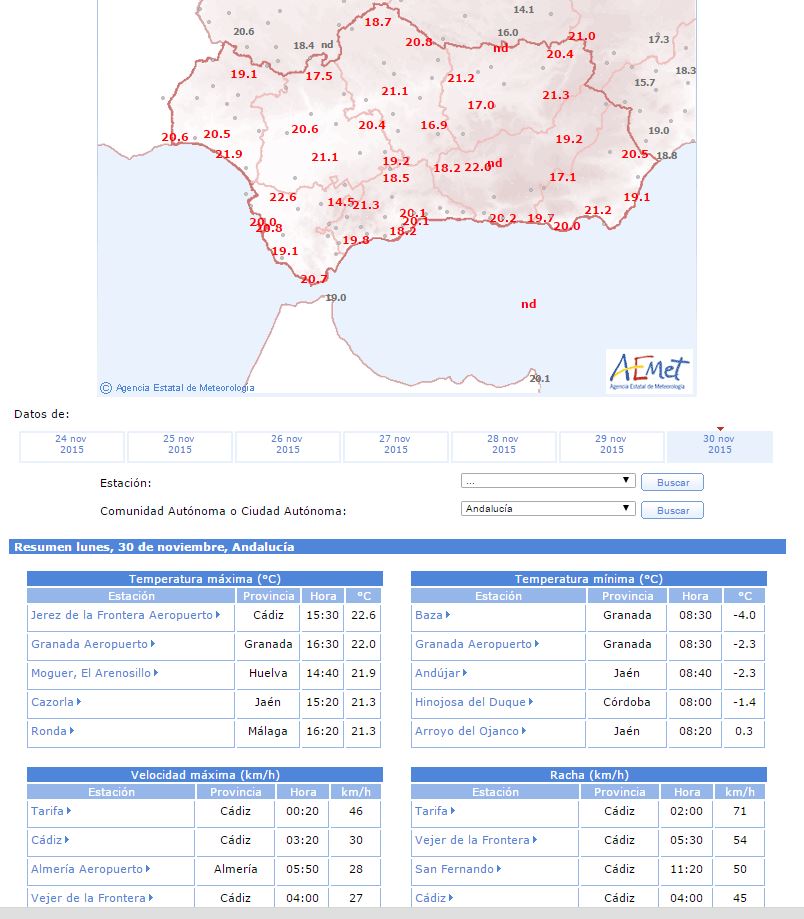Open Hinojosa del Duque station link
The image size is (804, 919).
pos(467,702)
